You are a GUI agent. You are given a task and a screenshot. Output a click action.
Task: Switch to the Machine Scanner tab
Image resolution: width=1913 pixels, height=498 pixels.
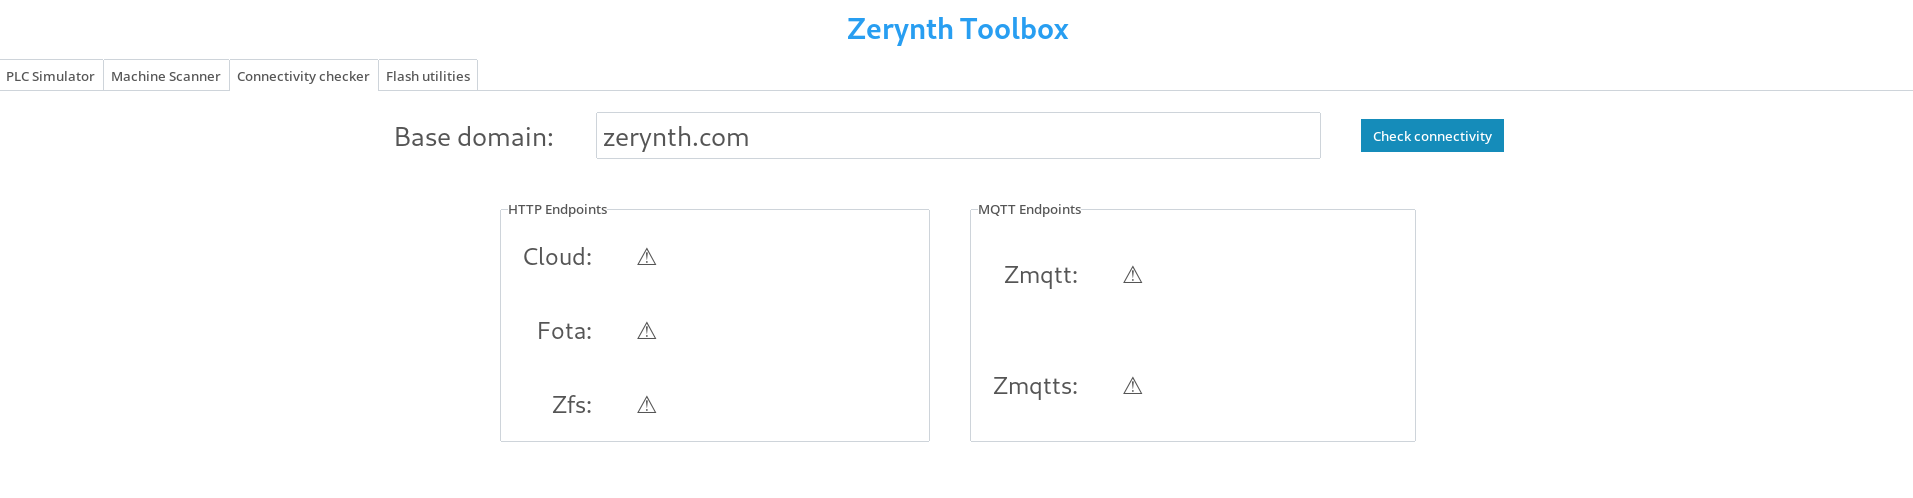tap(166, 76)
